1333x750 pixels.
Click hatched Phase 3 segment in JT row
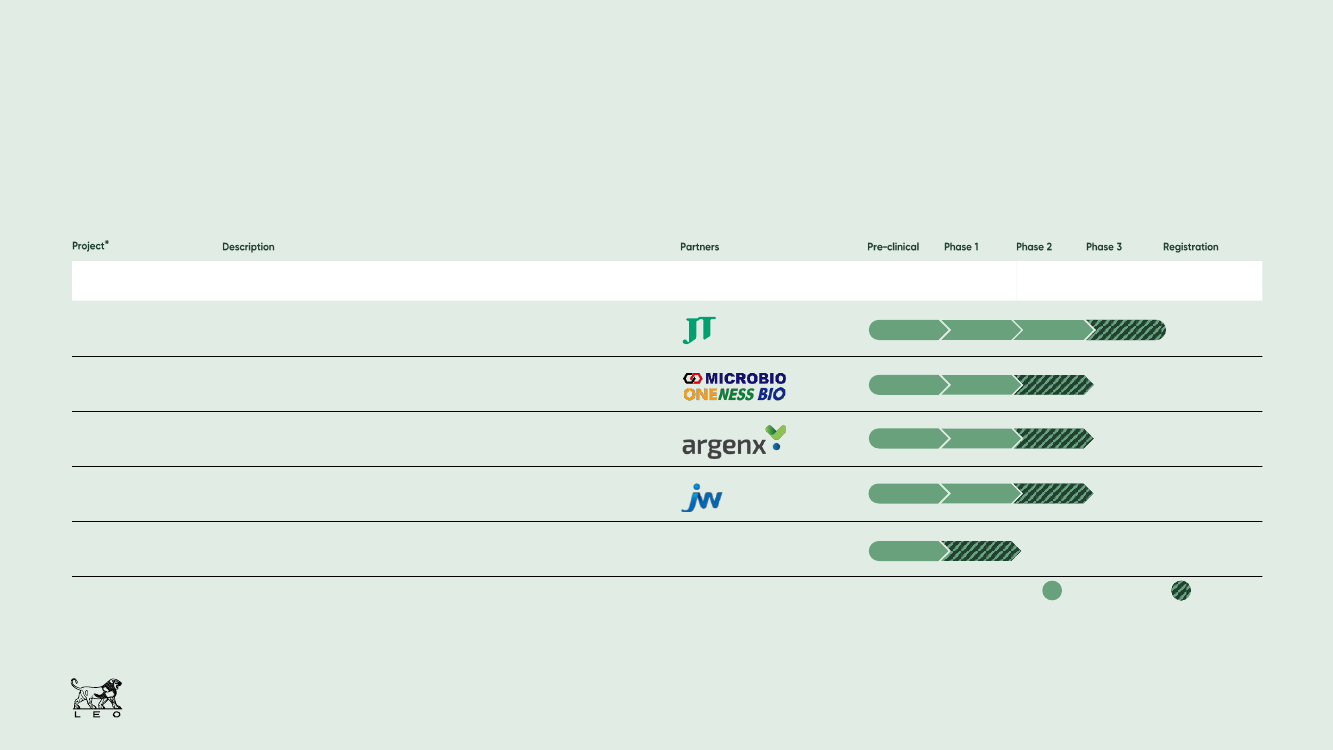tap(1127, 330)
